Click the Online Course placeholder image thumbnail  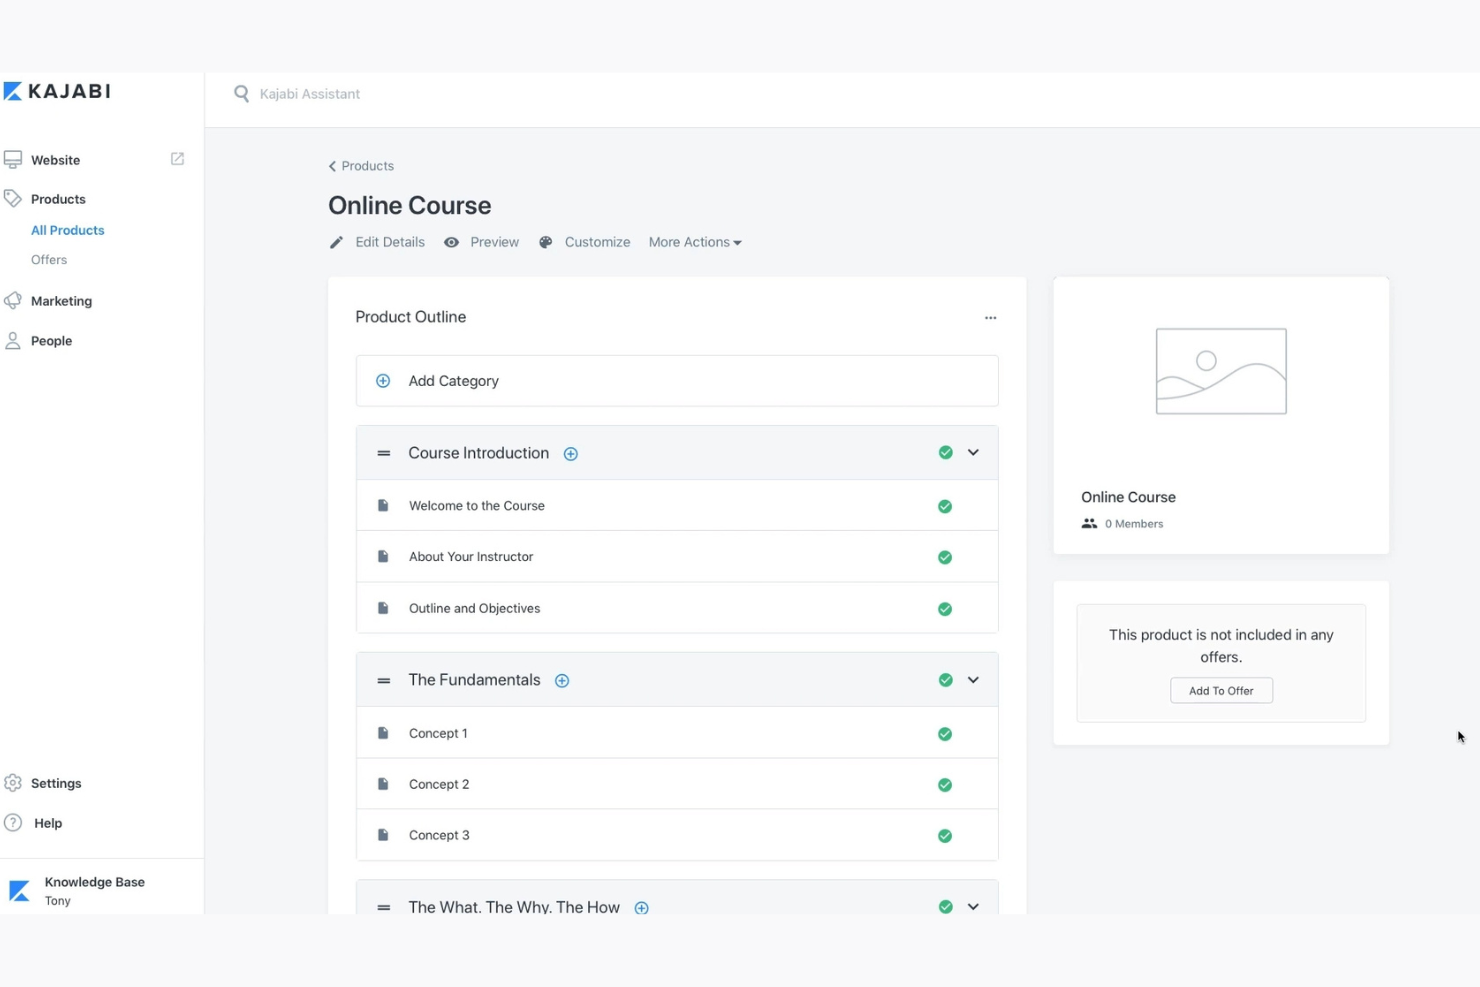pyautogui.click(x=1221, y=371)
